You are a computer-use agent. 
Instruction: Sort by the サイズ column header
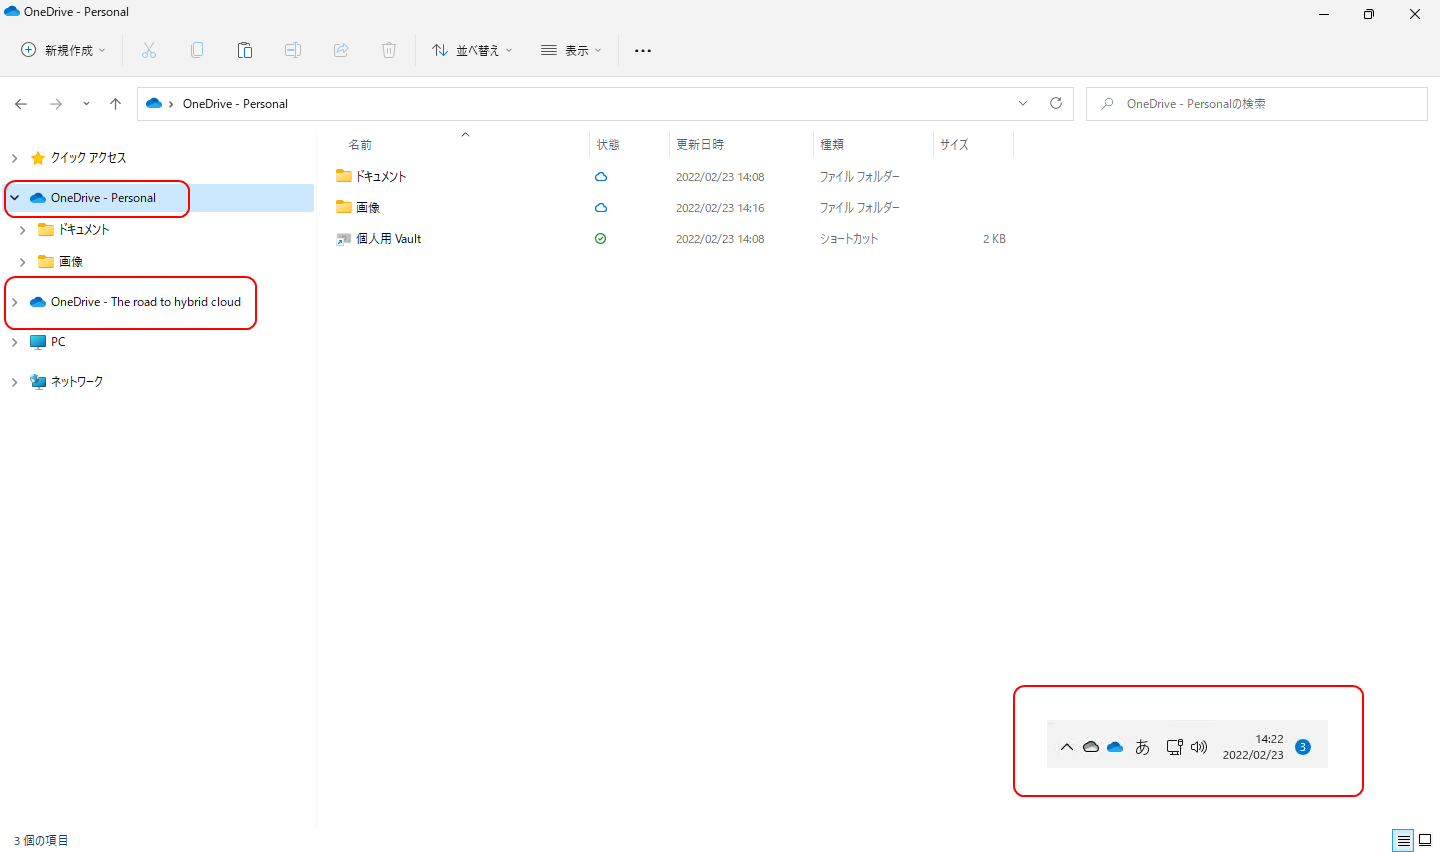click(x=954, y=145)
